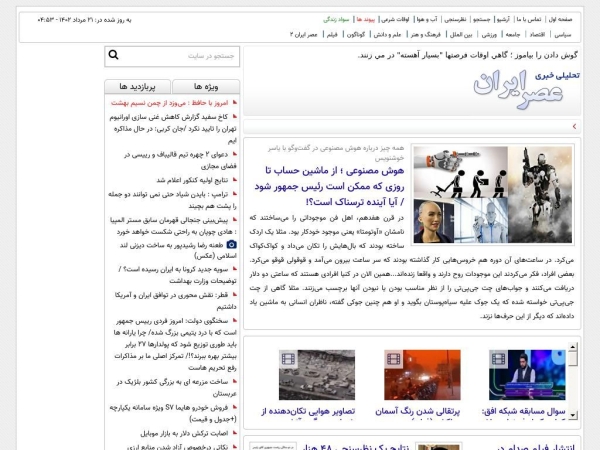The width and height of the screenshot is (600, 450).
Task: Open فروش خودرو هایما S7 link
Action: [x=173, y=413]
